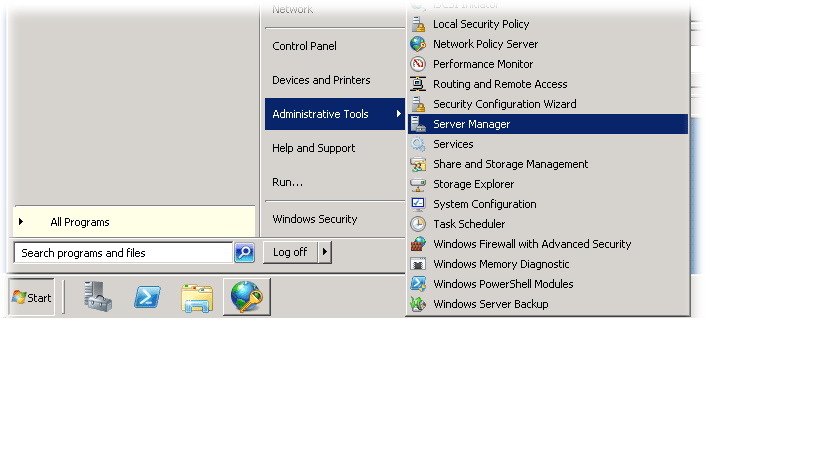This screenshot has width=819, height=460.
Task: Open Control Panel
Action: pyautogui.click(x=304, y=46)
